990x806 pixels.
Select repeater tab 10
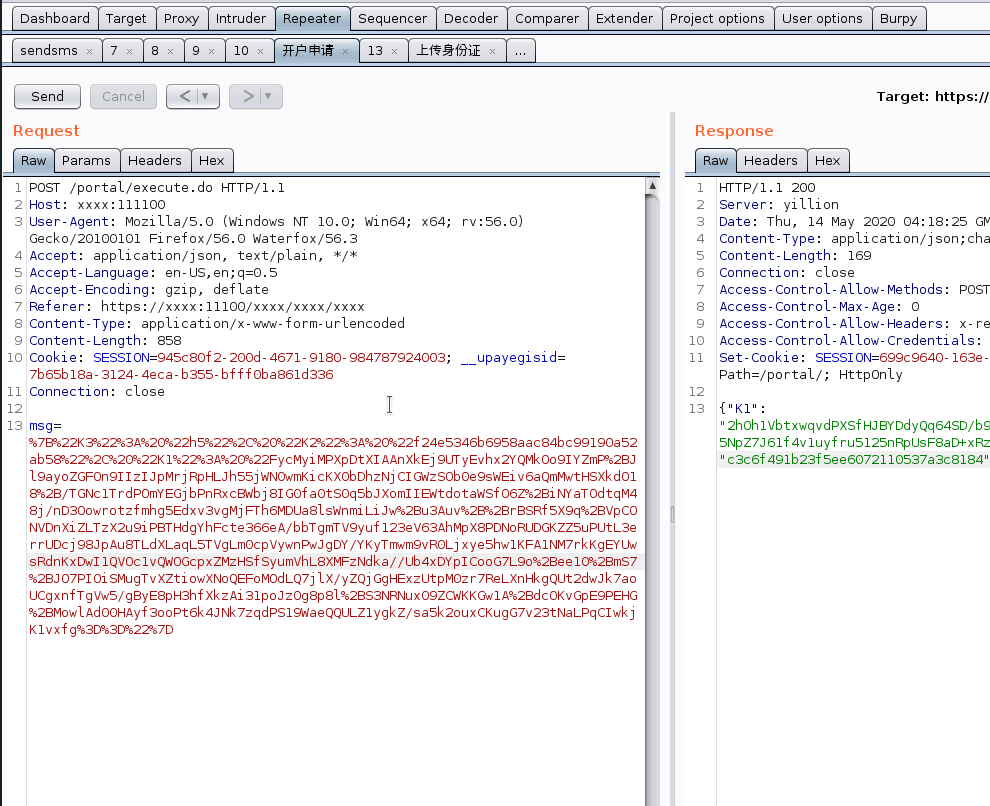(x=241, y=50)
